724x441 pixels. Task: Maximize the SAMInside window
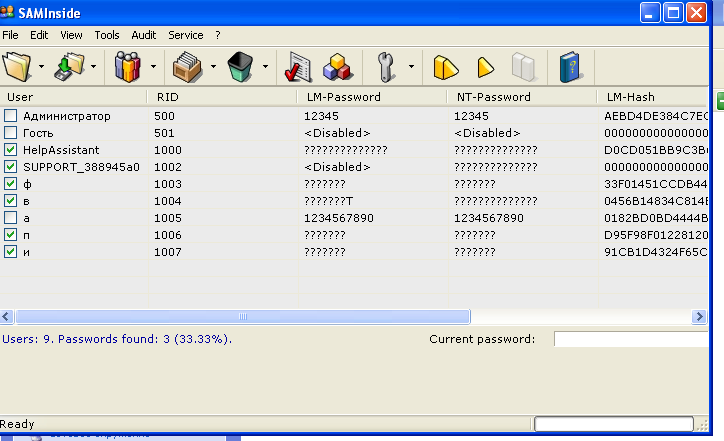[x=673, y=12]
